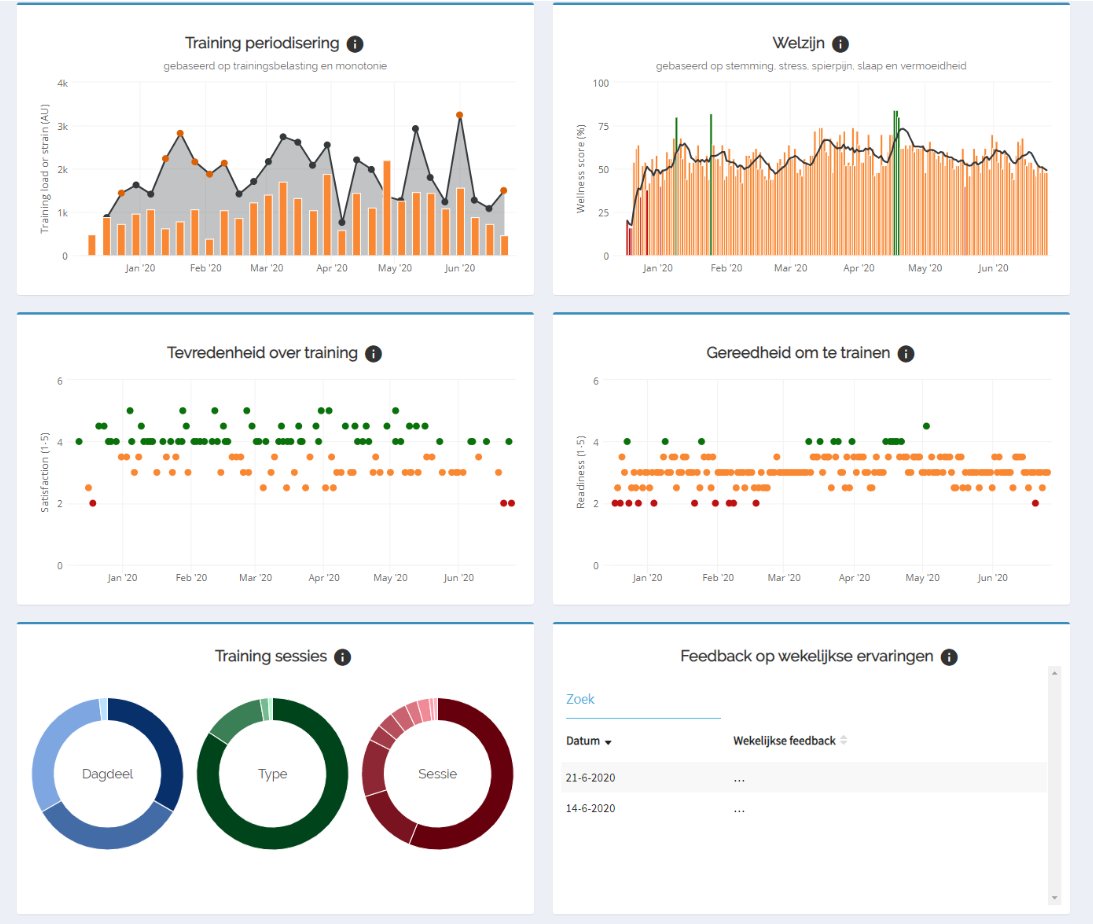Viewport: 1093px width, 924px height.
Task: Show info for Training sessies
Action: click(342, 657)
